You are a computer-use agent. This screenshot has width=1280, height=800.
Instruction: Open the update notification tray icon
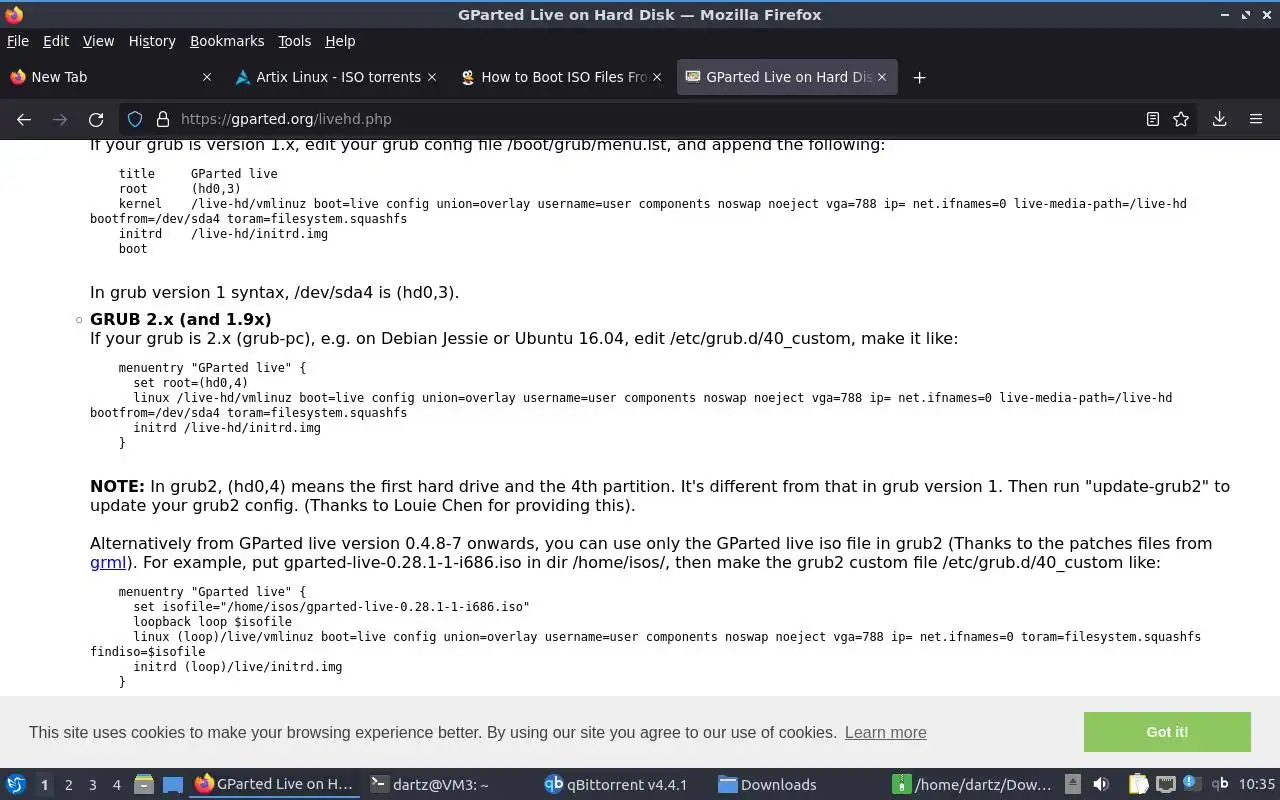pos(1191,783)
